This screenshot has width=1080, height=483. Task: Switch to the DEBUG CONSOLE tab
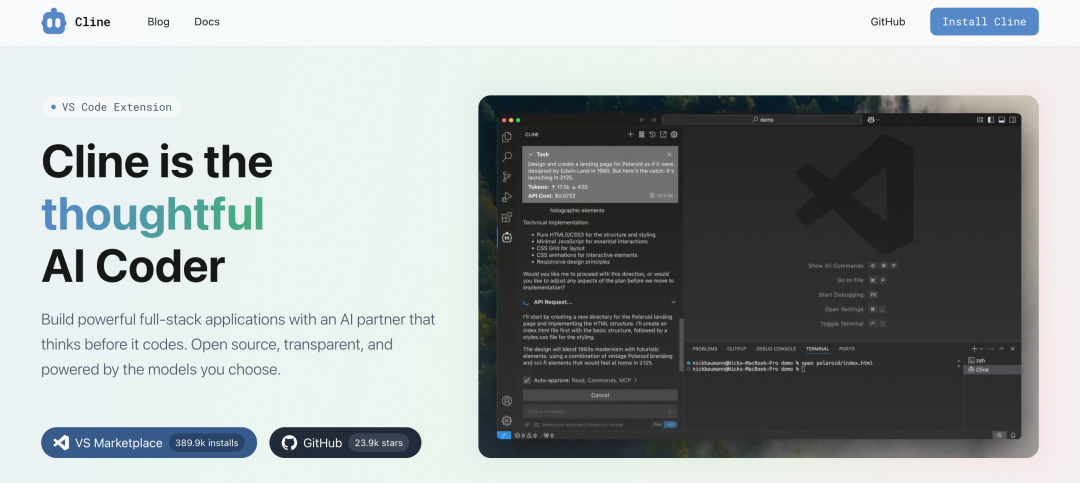pyautogui.click(x=776, y=349)
